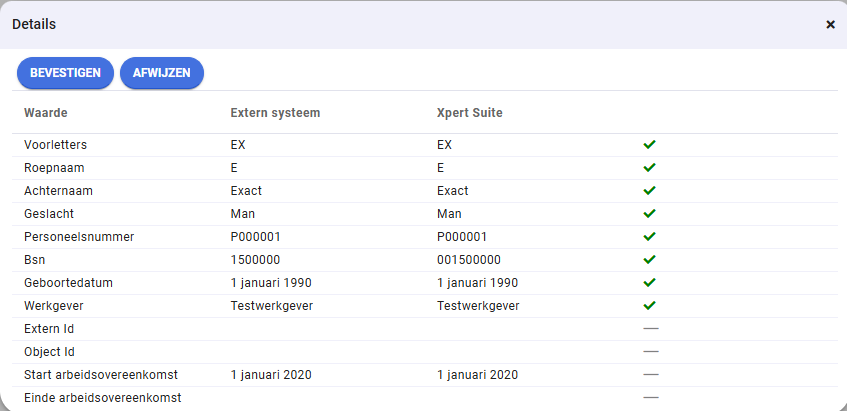The width and height of the screenshot is (847, 411).
Task: Click the green checkmark for Werkgever
Action: [649, 306]
